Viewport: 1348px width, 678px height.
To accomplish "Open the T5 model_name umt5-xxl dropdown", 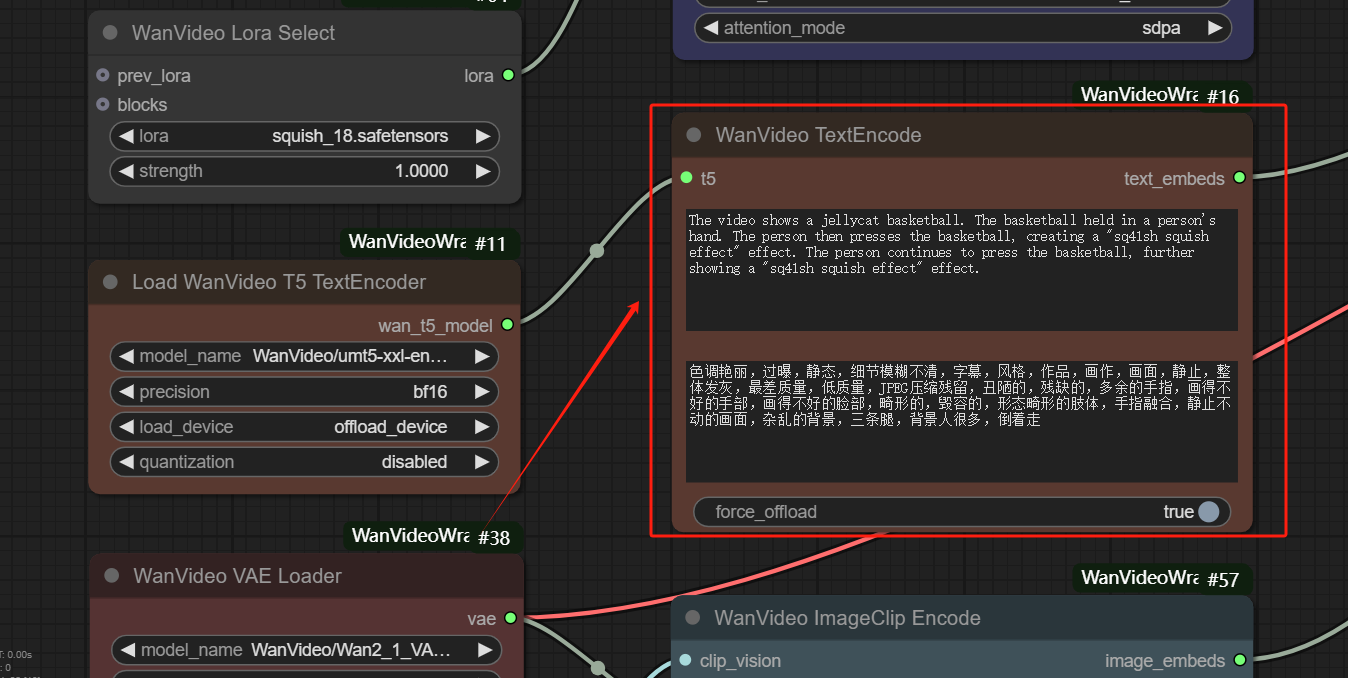I will (x=304, y=356).
